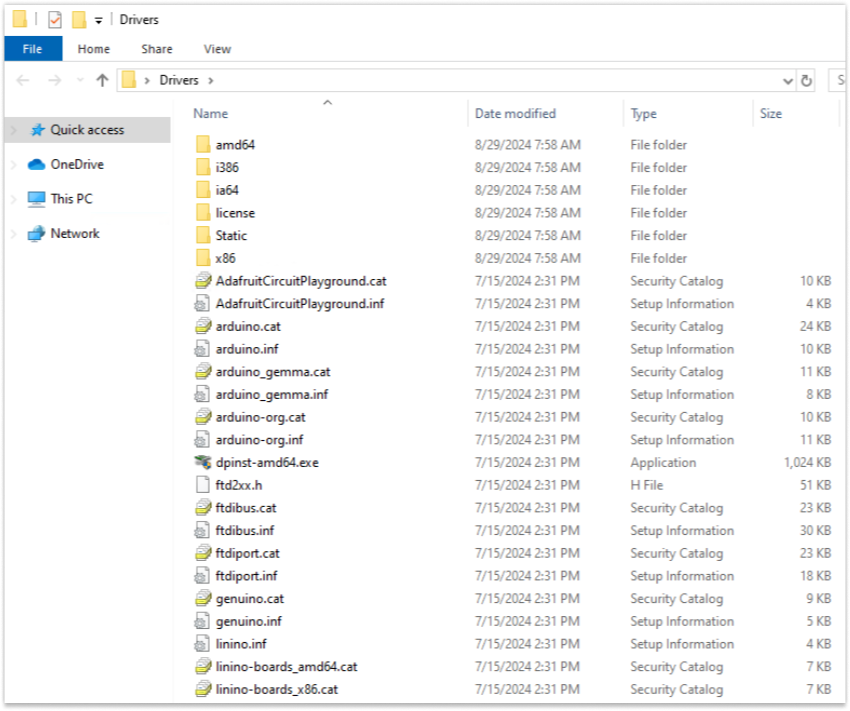Click the license folder icon

point(203,213)
